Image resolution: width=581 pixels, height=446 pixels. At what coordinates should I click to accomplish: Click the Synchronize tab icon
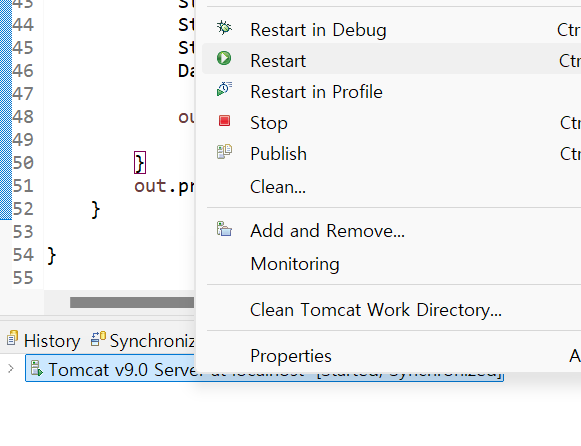click(98, 339)
